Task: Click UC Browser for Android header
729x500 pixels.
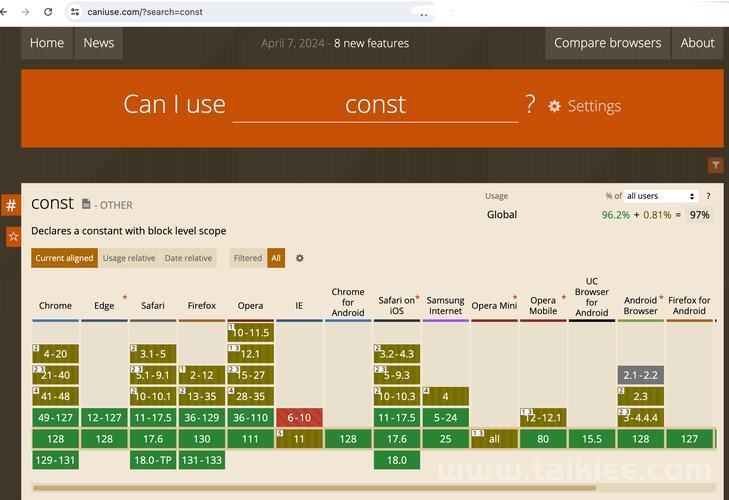Action: (591, 297)
